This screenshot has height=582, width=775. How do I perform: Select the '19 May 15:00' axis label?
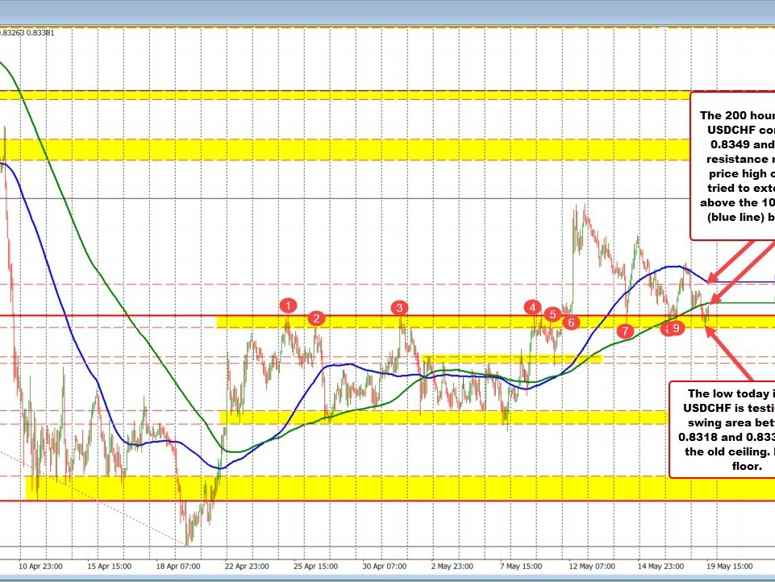729,566
